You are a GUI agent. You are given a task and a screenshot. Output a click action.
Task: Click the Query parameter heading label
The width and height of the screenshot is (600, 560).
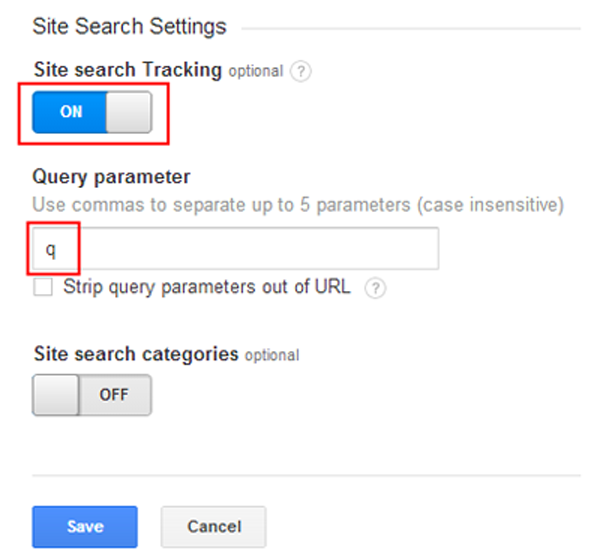(111, 178)
